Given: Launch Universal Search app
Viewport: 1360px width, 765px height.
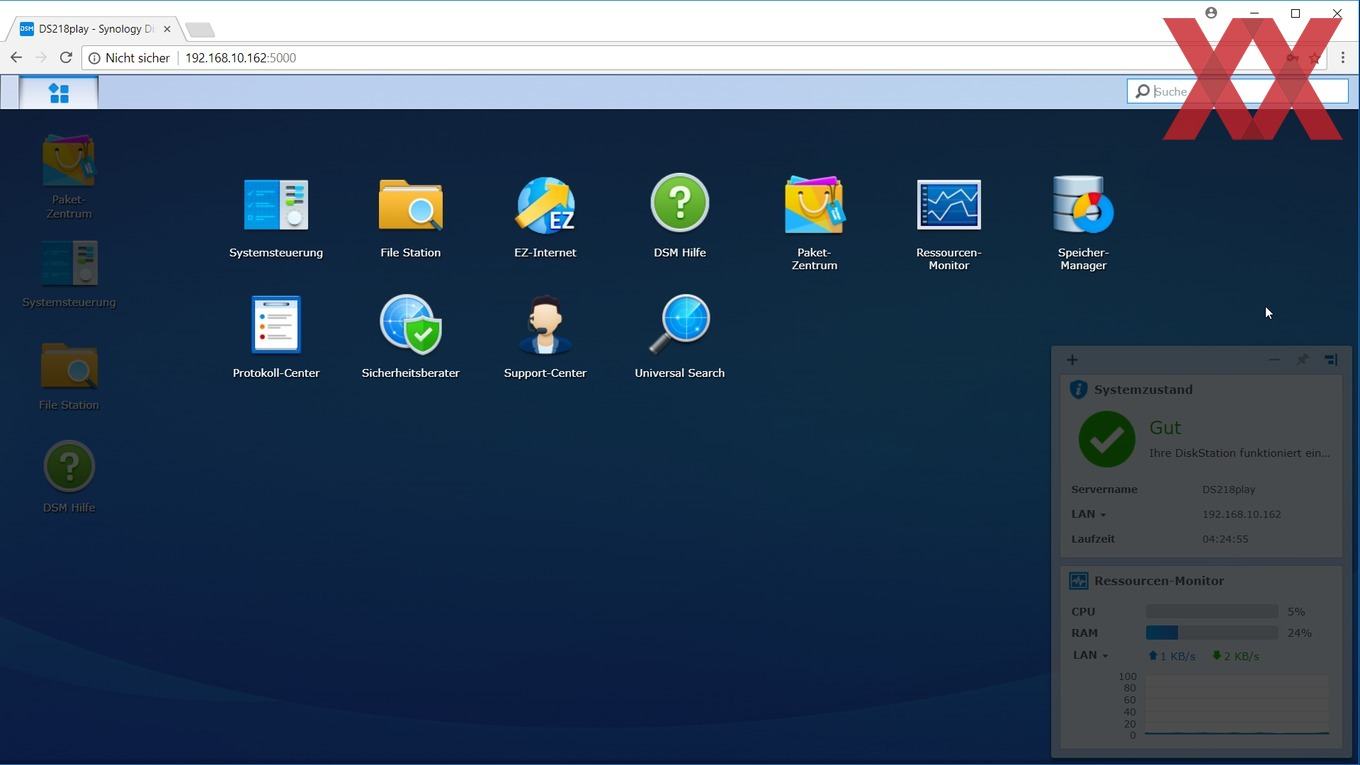Looking at the screenshot, I should point(680,337).
